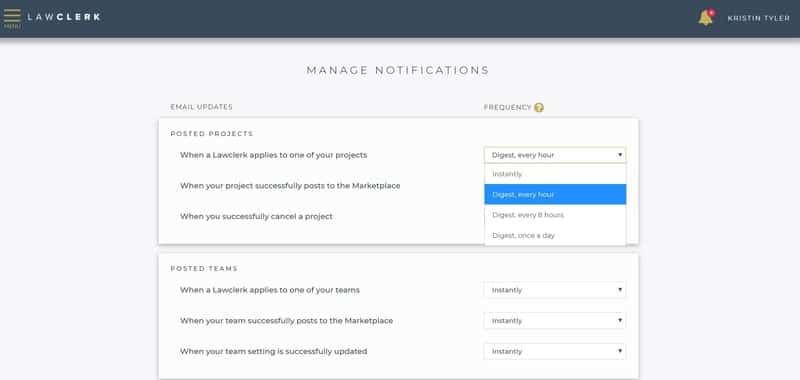Click 'When you successfully cancel a project'
800x380 pixels.
tap(256, 216)
